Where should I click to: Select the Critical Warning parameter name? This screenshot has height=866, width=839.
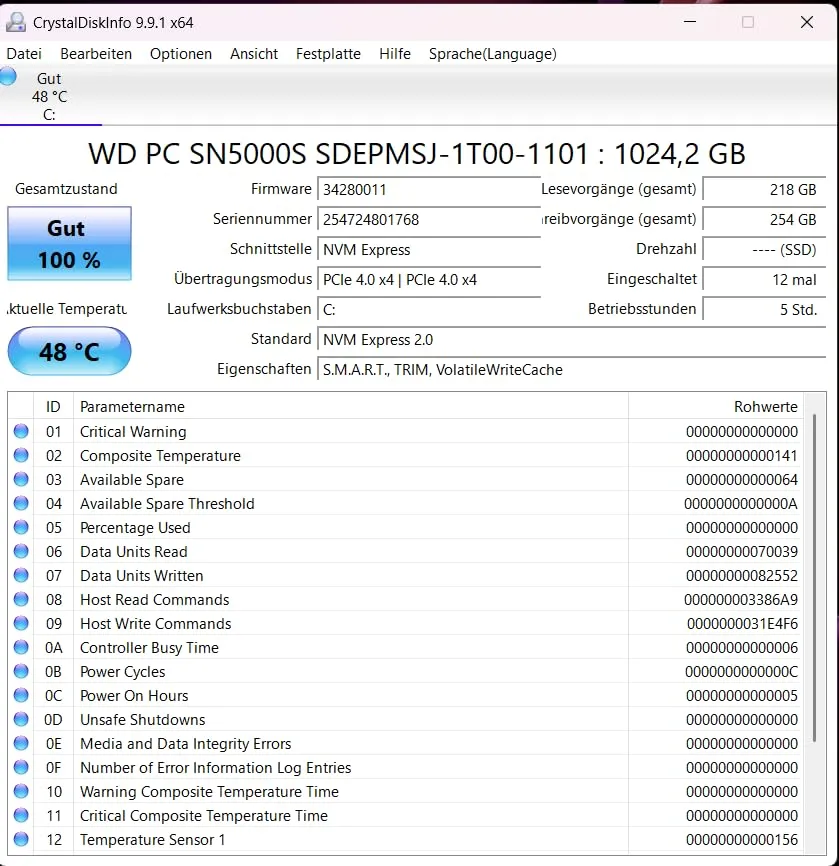point(133,432)
